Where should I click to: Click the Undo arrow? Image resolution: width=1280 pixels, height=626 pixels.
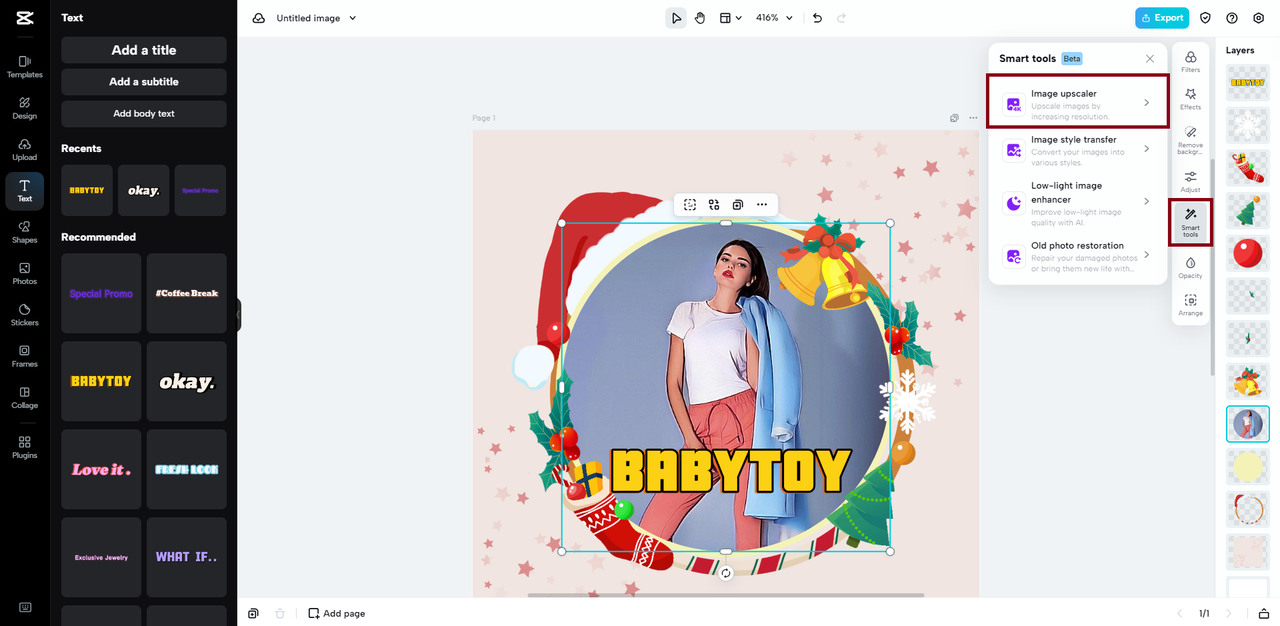coord(817,18)
